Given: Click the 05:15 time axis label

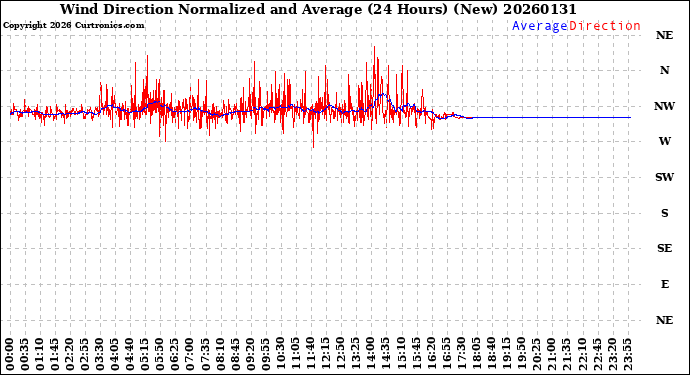Looking at the screenshot, I should [x=145, y=355].
